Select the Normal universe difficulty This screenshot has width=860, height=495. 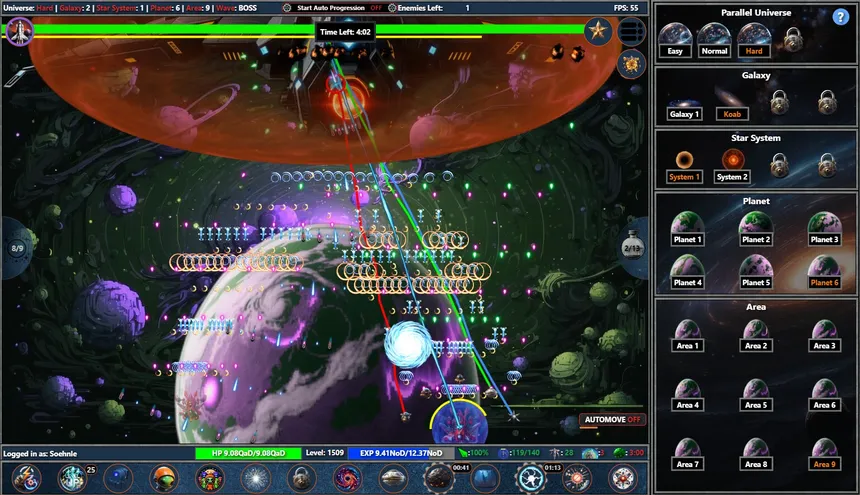(715, 41)
